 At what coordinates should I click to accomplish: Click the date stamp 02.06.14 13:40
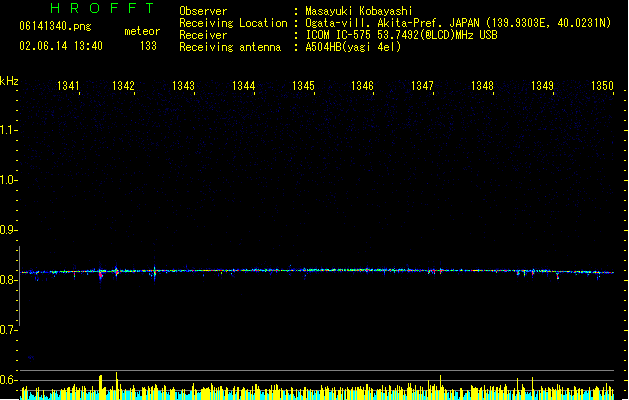coord(61,46)
